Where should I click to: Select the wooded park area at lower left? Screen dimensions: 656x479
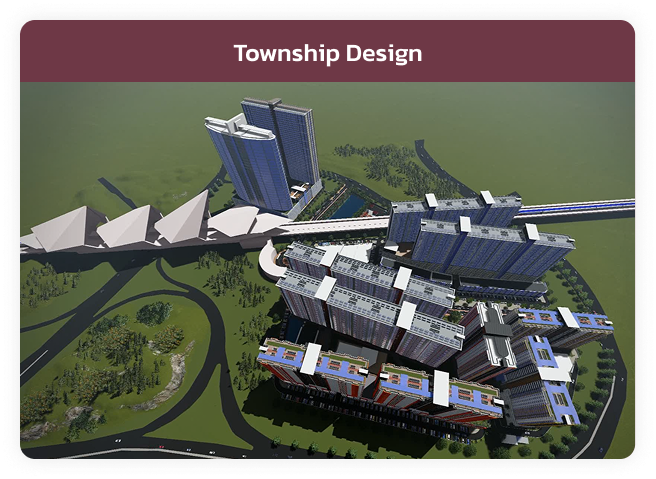(x=110, y=350)
